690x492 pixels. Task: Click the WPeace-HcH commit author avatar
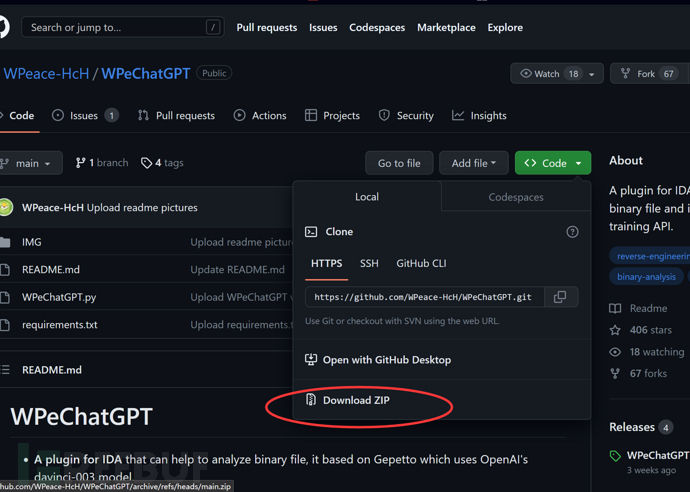(6, 207)
